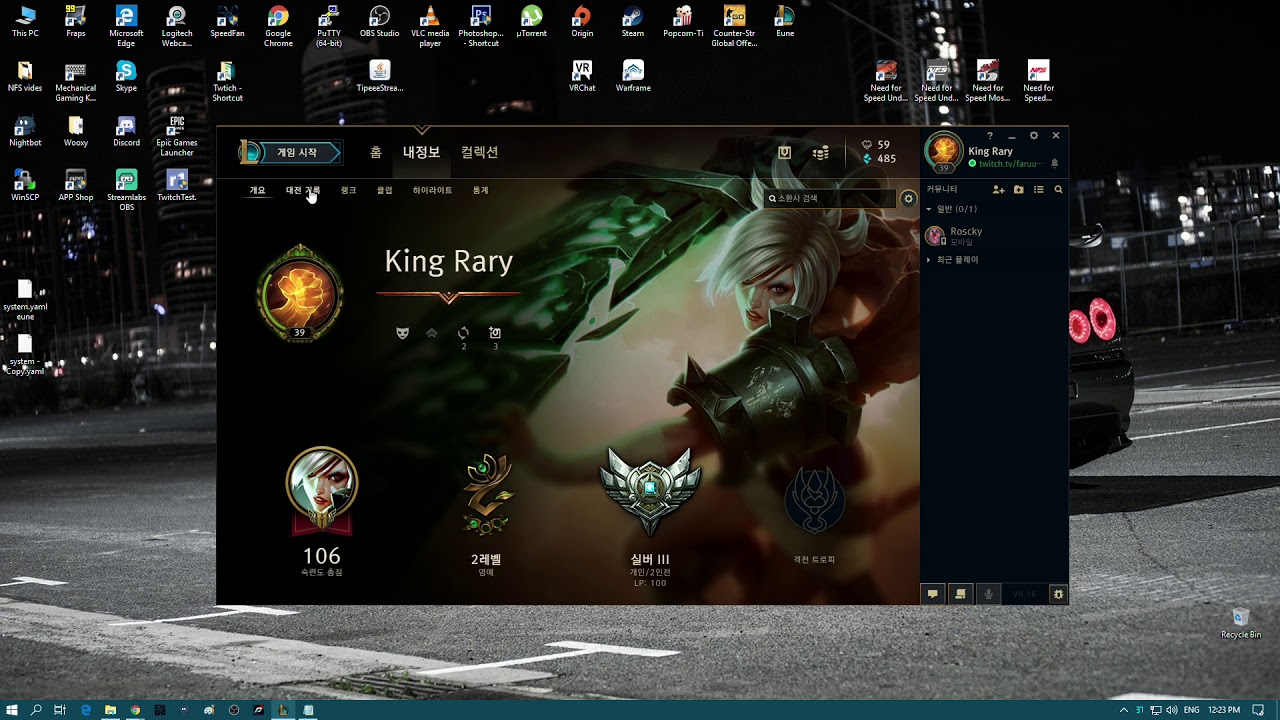The width and height of the screenshot is (1280, 720).
Task: Click the twitch.tv status text
Action: [x=1010, y=164]
